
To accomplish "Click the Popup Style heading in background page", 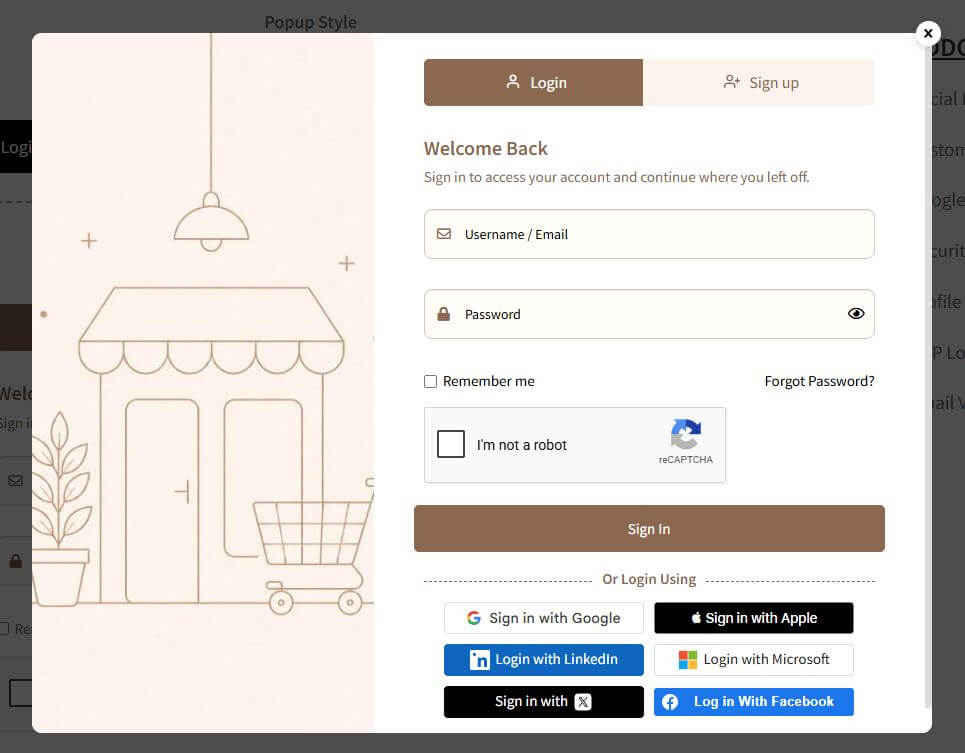I will click(310, 22).
